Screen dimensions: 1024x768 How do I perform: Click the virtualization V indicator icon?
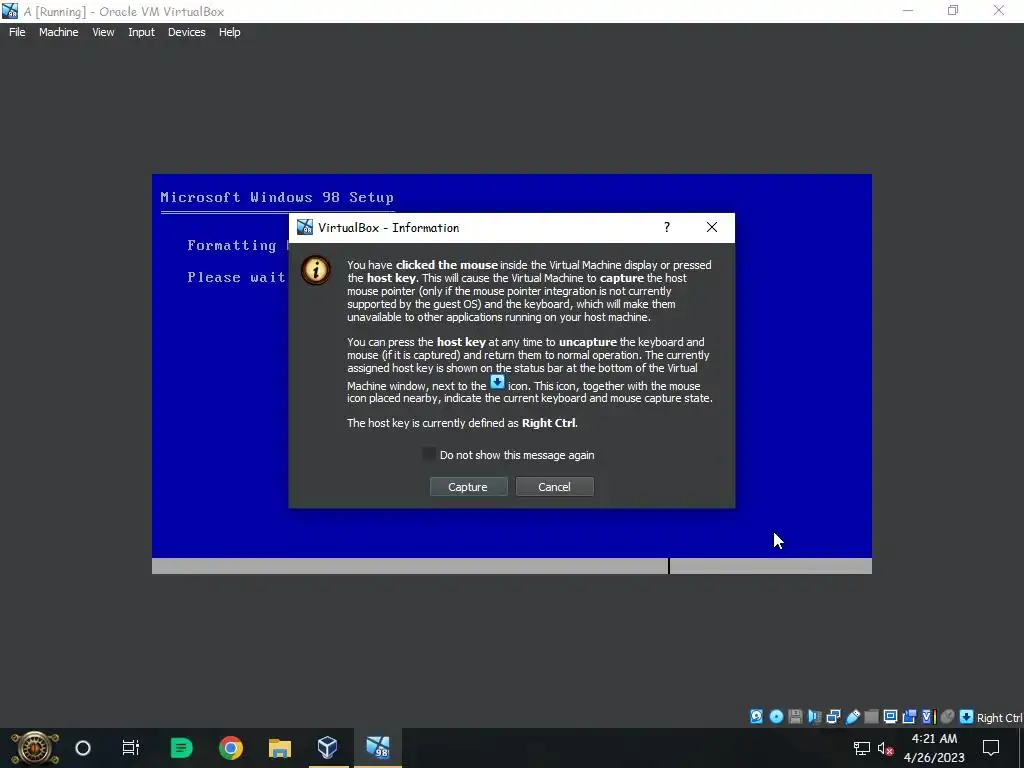929,716
